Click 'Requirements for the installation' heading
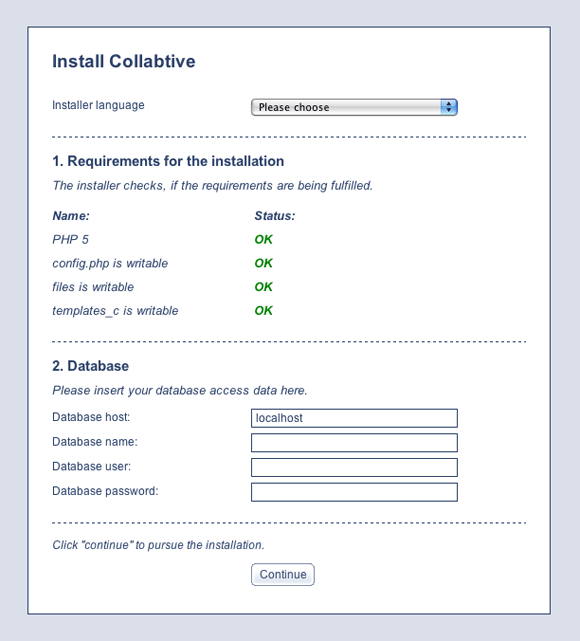The image size is (580, 641). coord(176,161)
